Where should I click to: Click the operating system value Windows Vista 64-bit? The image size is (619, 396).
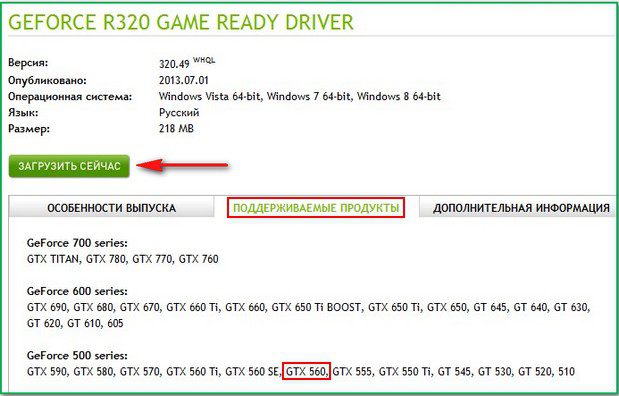coord(210,96)
